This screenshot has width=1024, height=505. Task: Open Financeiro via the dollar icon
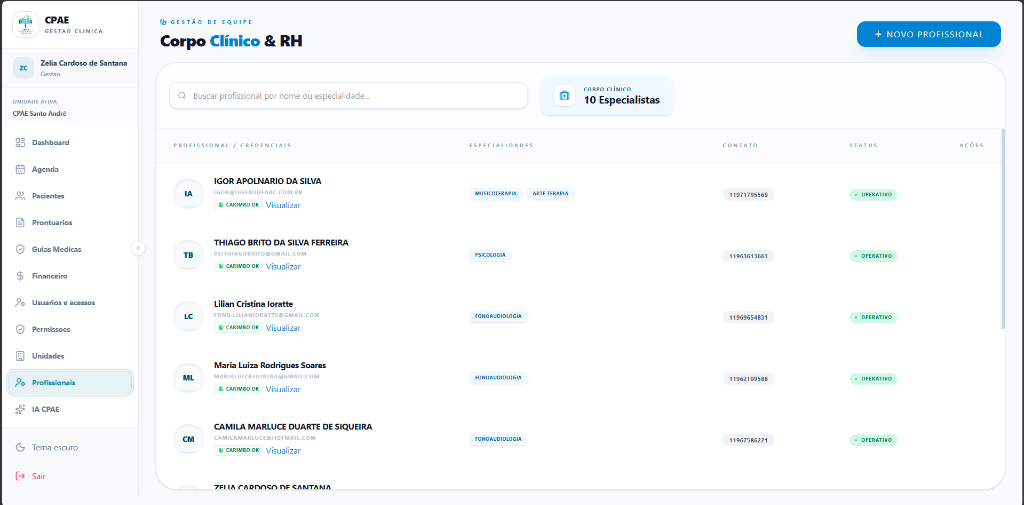(x=20, y=276)
